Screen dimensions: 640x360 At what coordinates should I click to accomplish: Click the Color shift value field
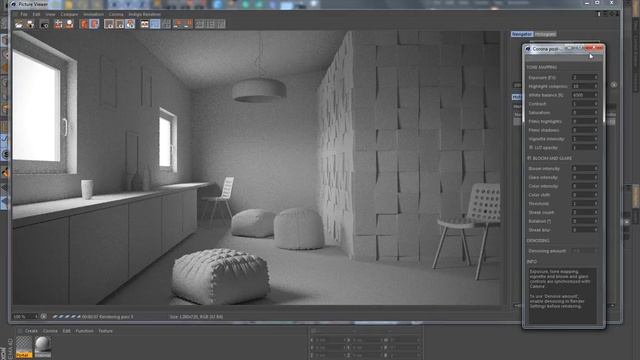[585, 195]
